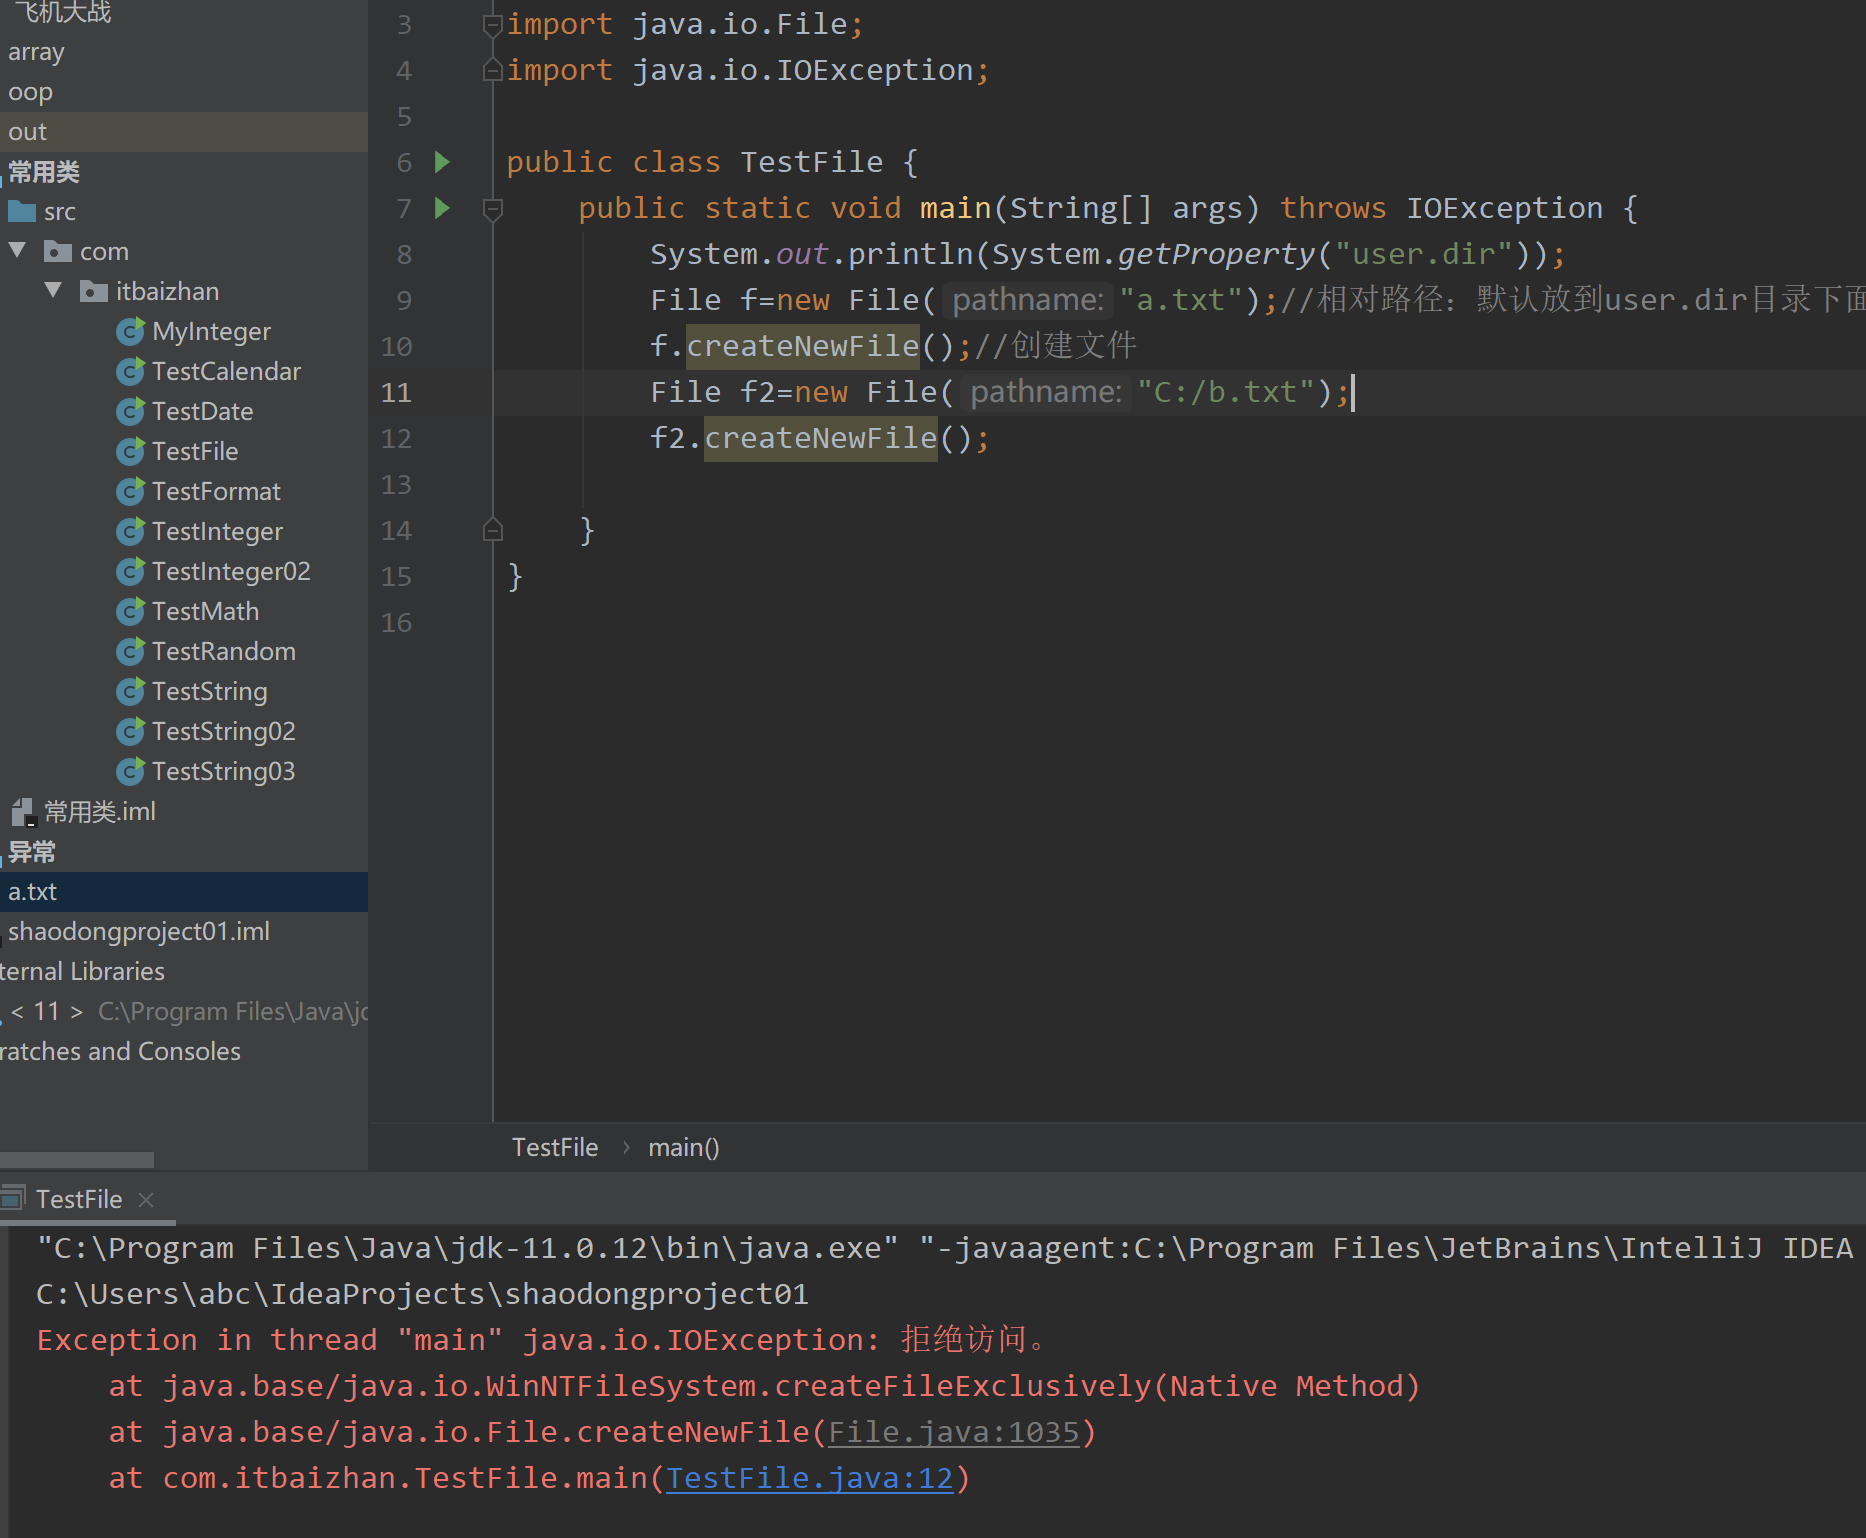Open the TestFile class icon in tree
The image size is (1866, 1538).
tap(130, 451)
